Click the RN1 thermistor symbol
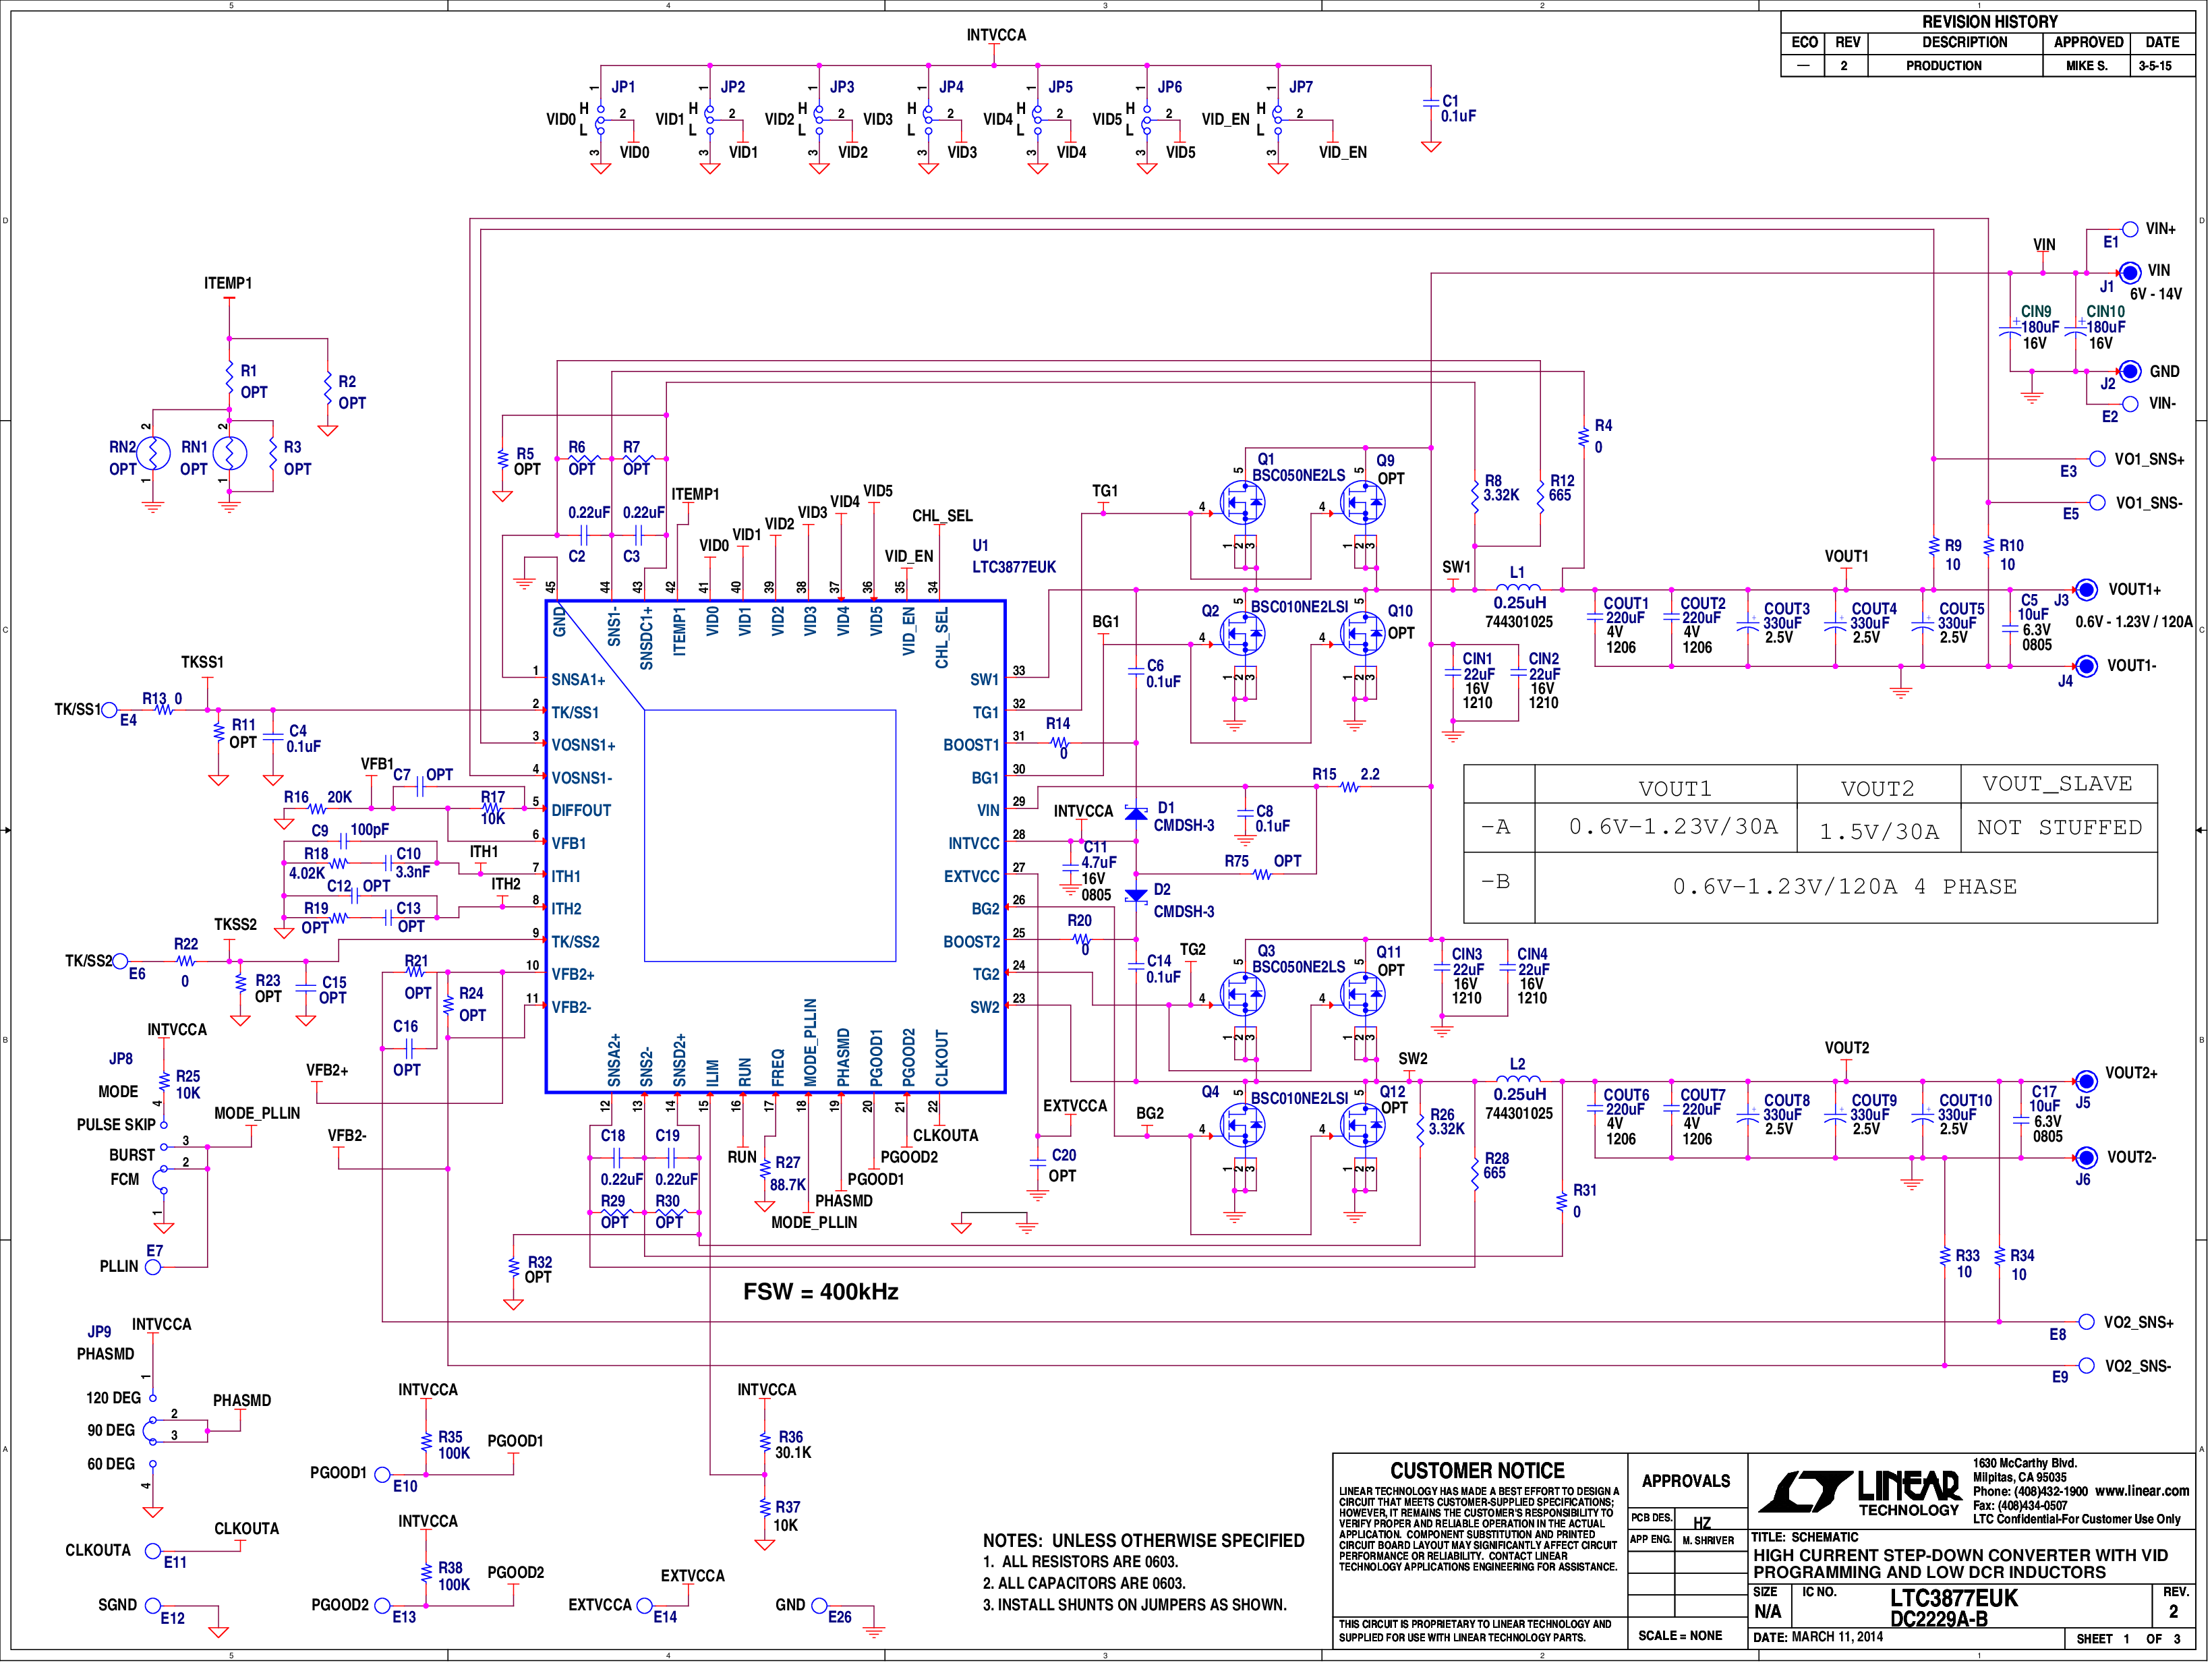This screenshot has height=1669, width=2212. (x=229, y=454)
